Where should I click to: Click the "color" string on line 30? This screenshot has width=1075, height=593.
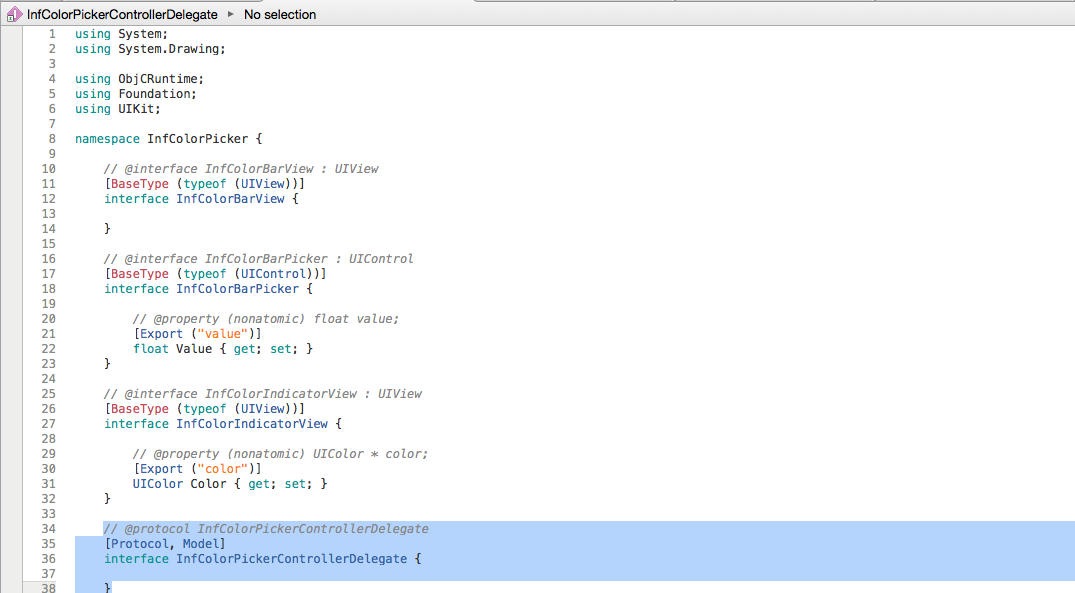[223, 469]
